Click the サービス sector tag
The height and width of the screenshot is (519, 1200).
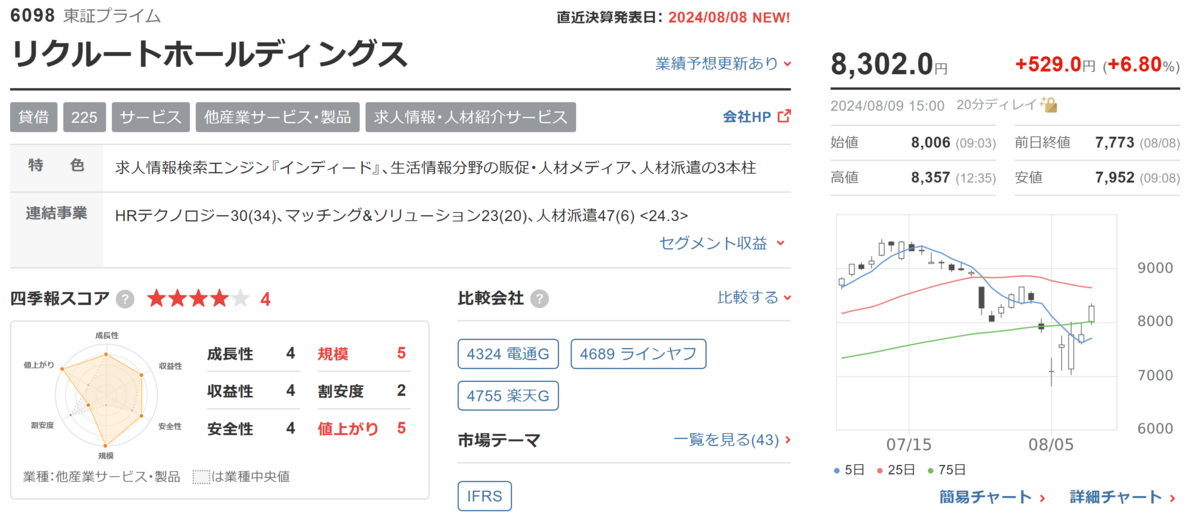point(150,117)
